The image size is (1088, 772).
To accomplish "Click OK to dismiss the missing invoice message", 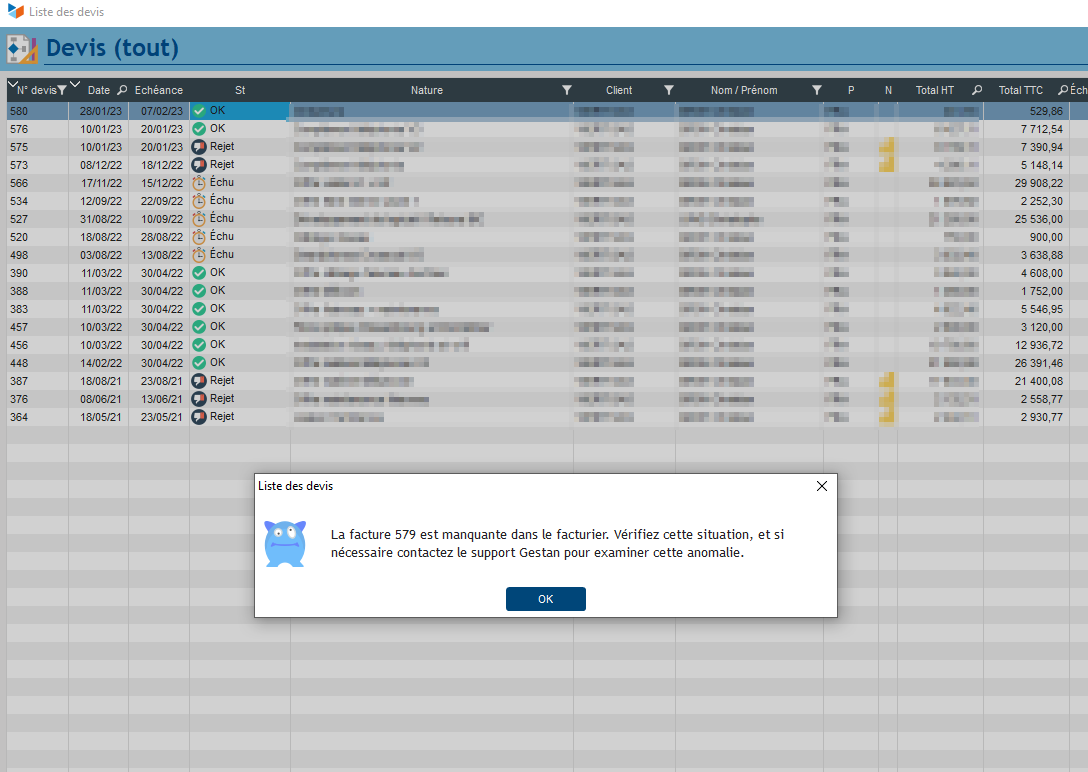I will click(x=545, y=599).
